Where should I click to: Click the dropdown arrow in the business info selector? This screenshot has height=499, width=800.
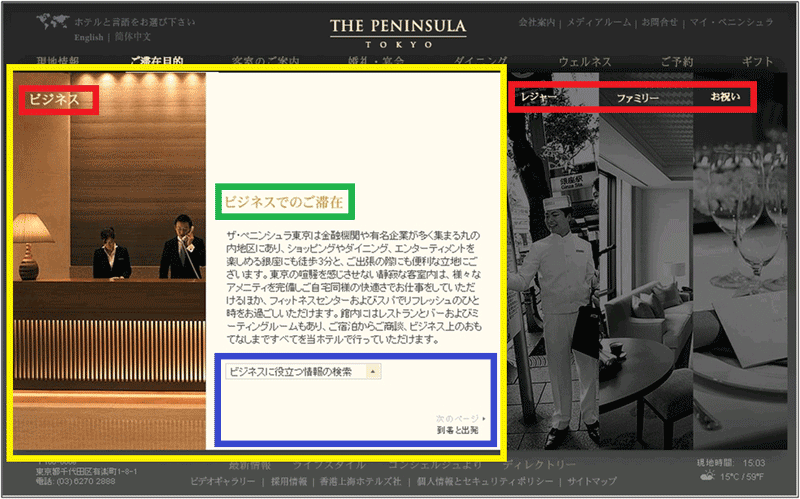coord(373,371)
